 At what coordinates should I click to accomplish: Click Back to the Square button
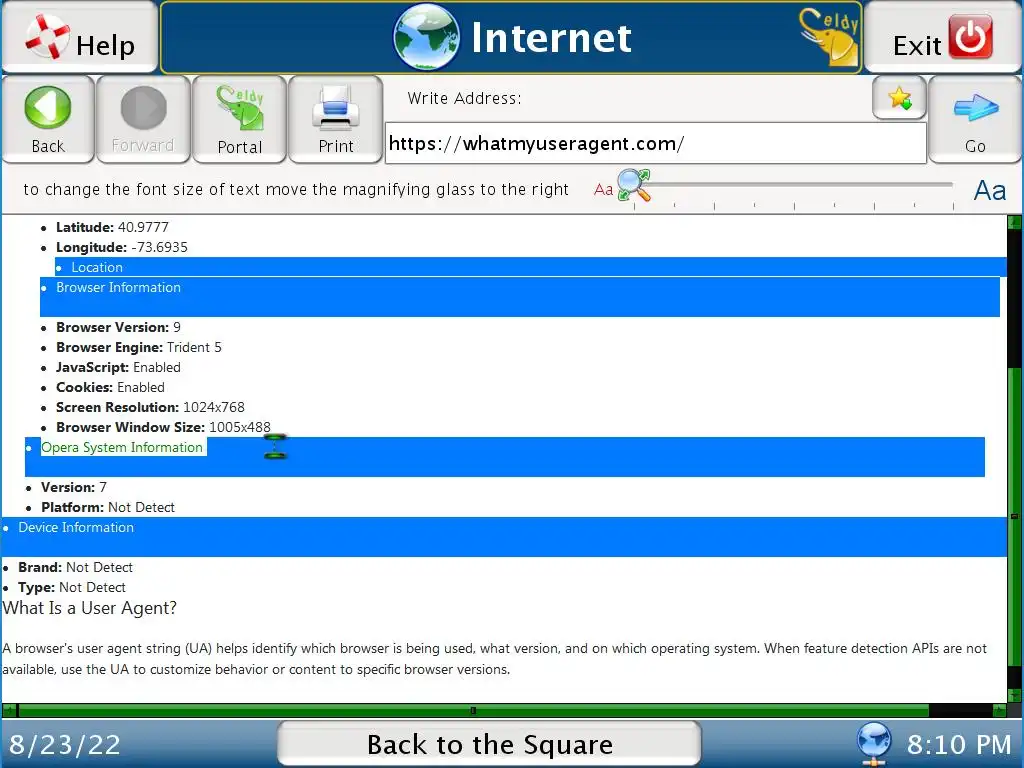489,744
